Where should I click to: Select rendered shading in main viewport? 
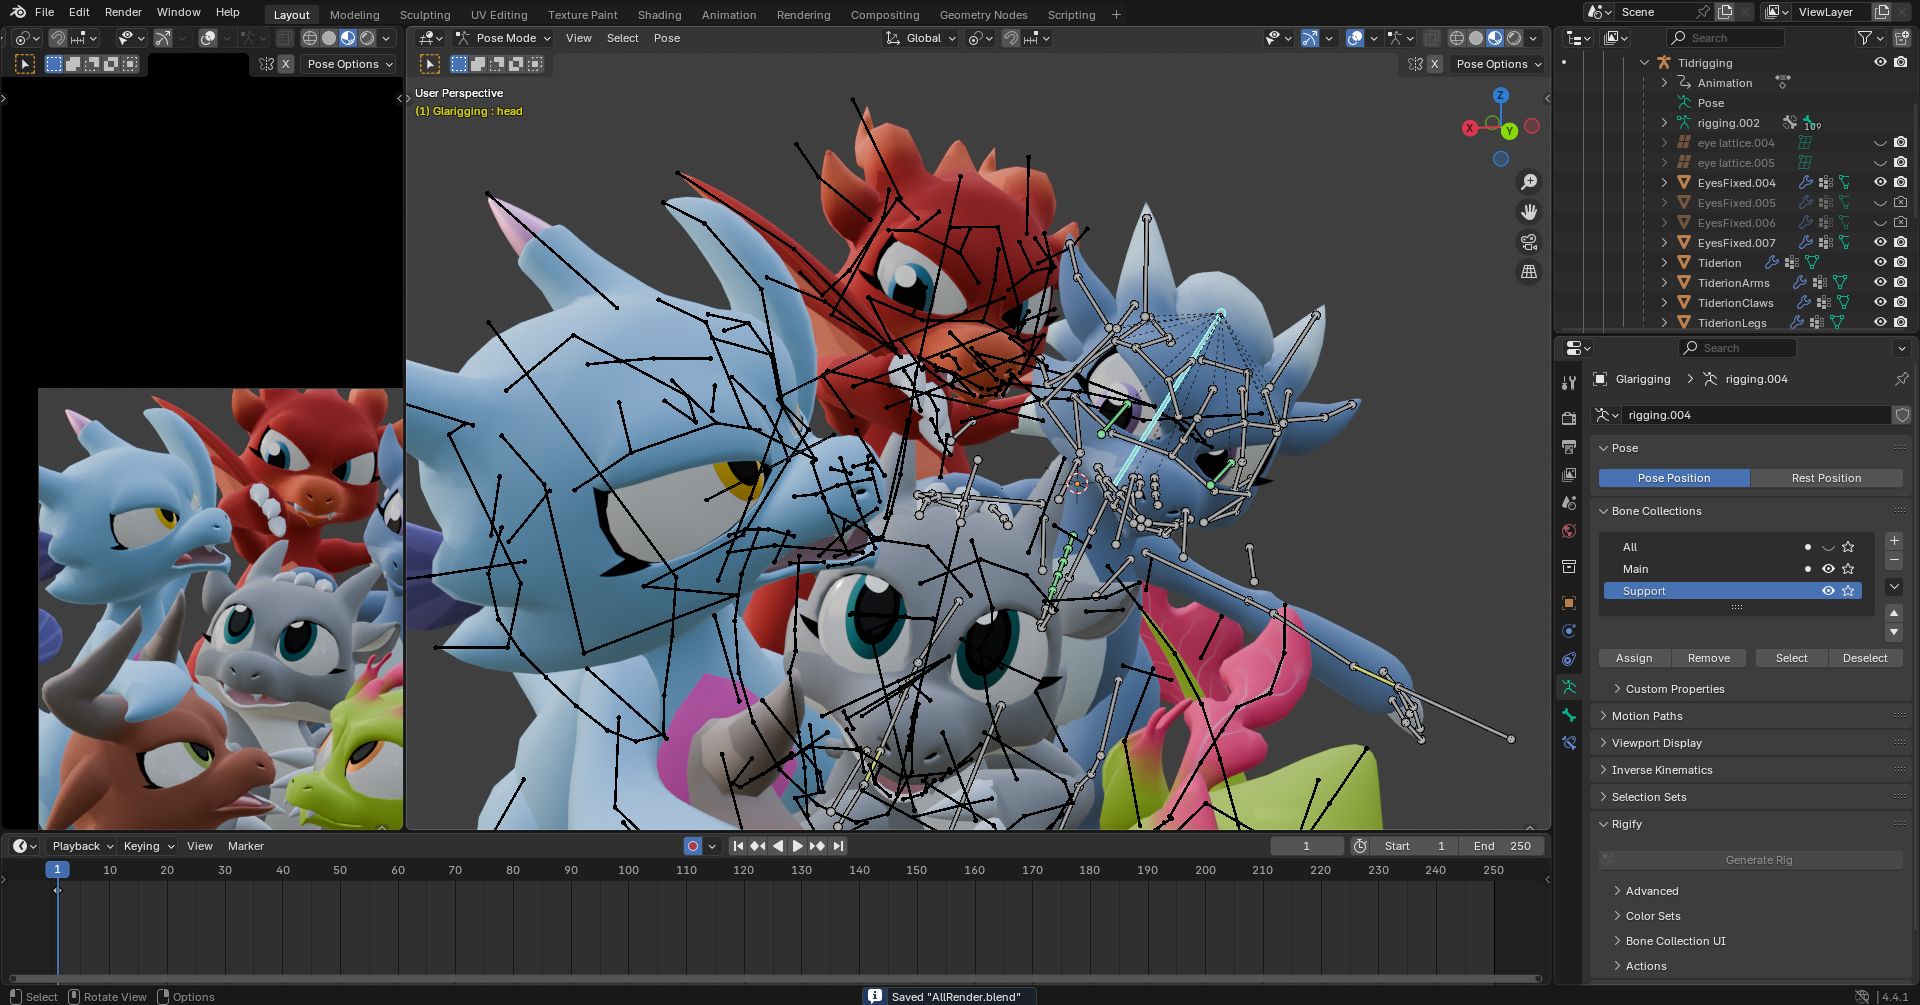coord(1514,38)
